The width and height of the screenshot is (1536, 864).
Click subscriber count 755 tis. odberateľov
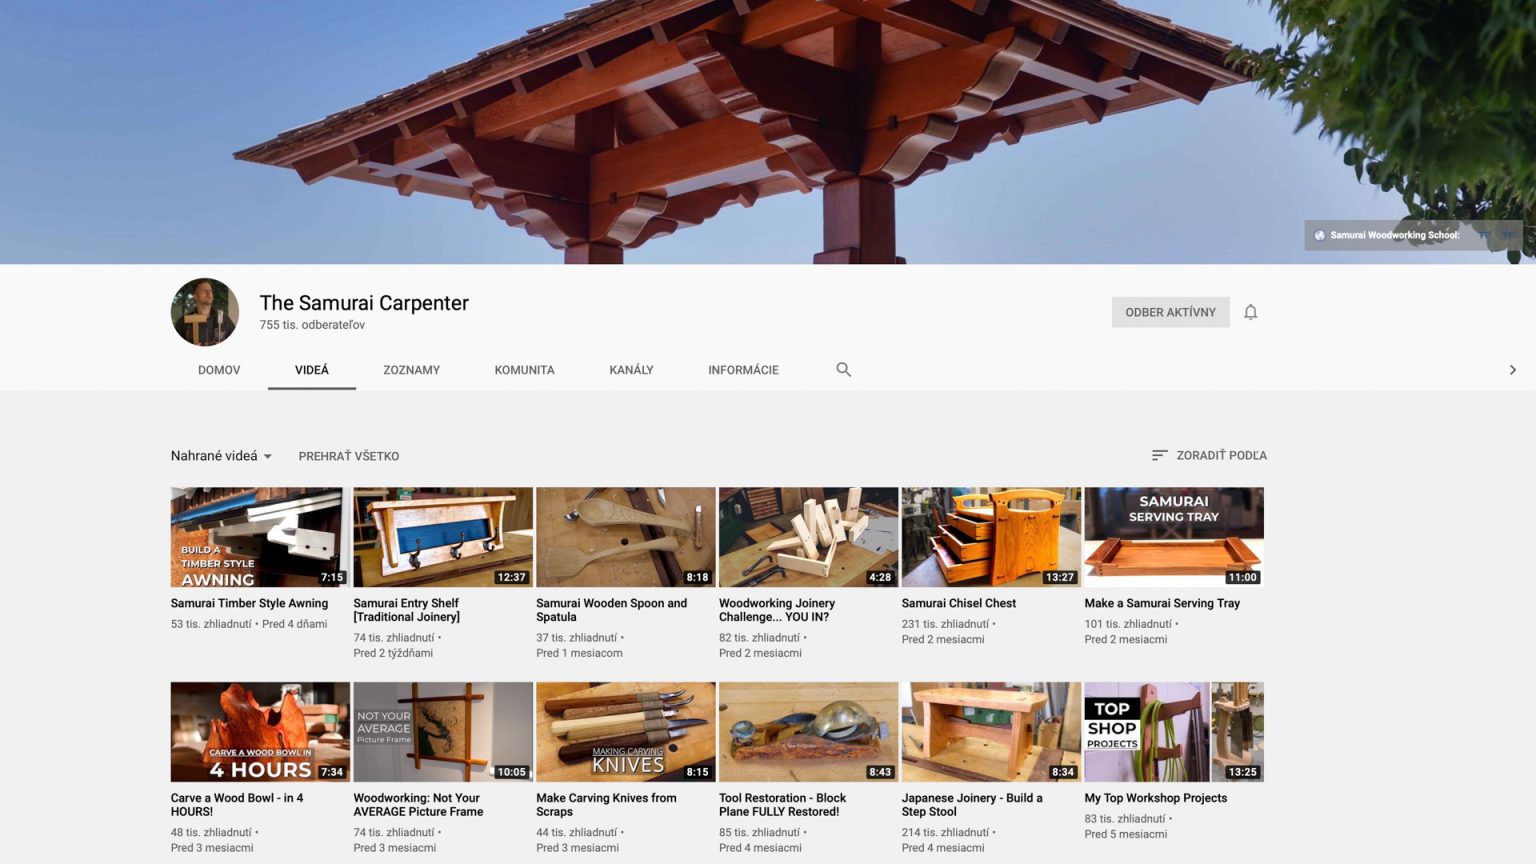click(x=312, y=325)
